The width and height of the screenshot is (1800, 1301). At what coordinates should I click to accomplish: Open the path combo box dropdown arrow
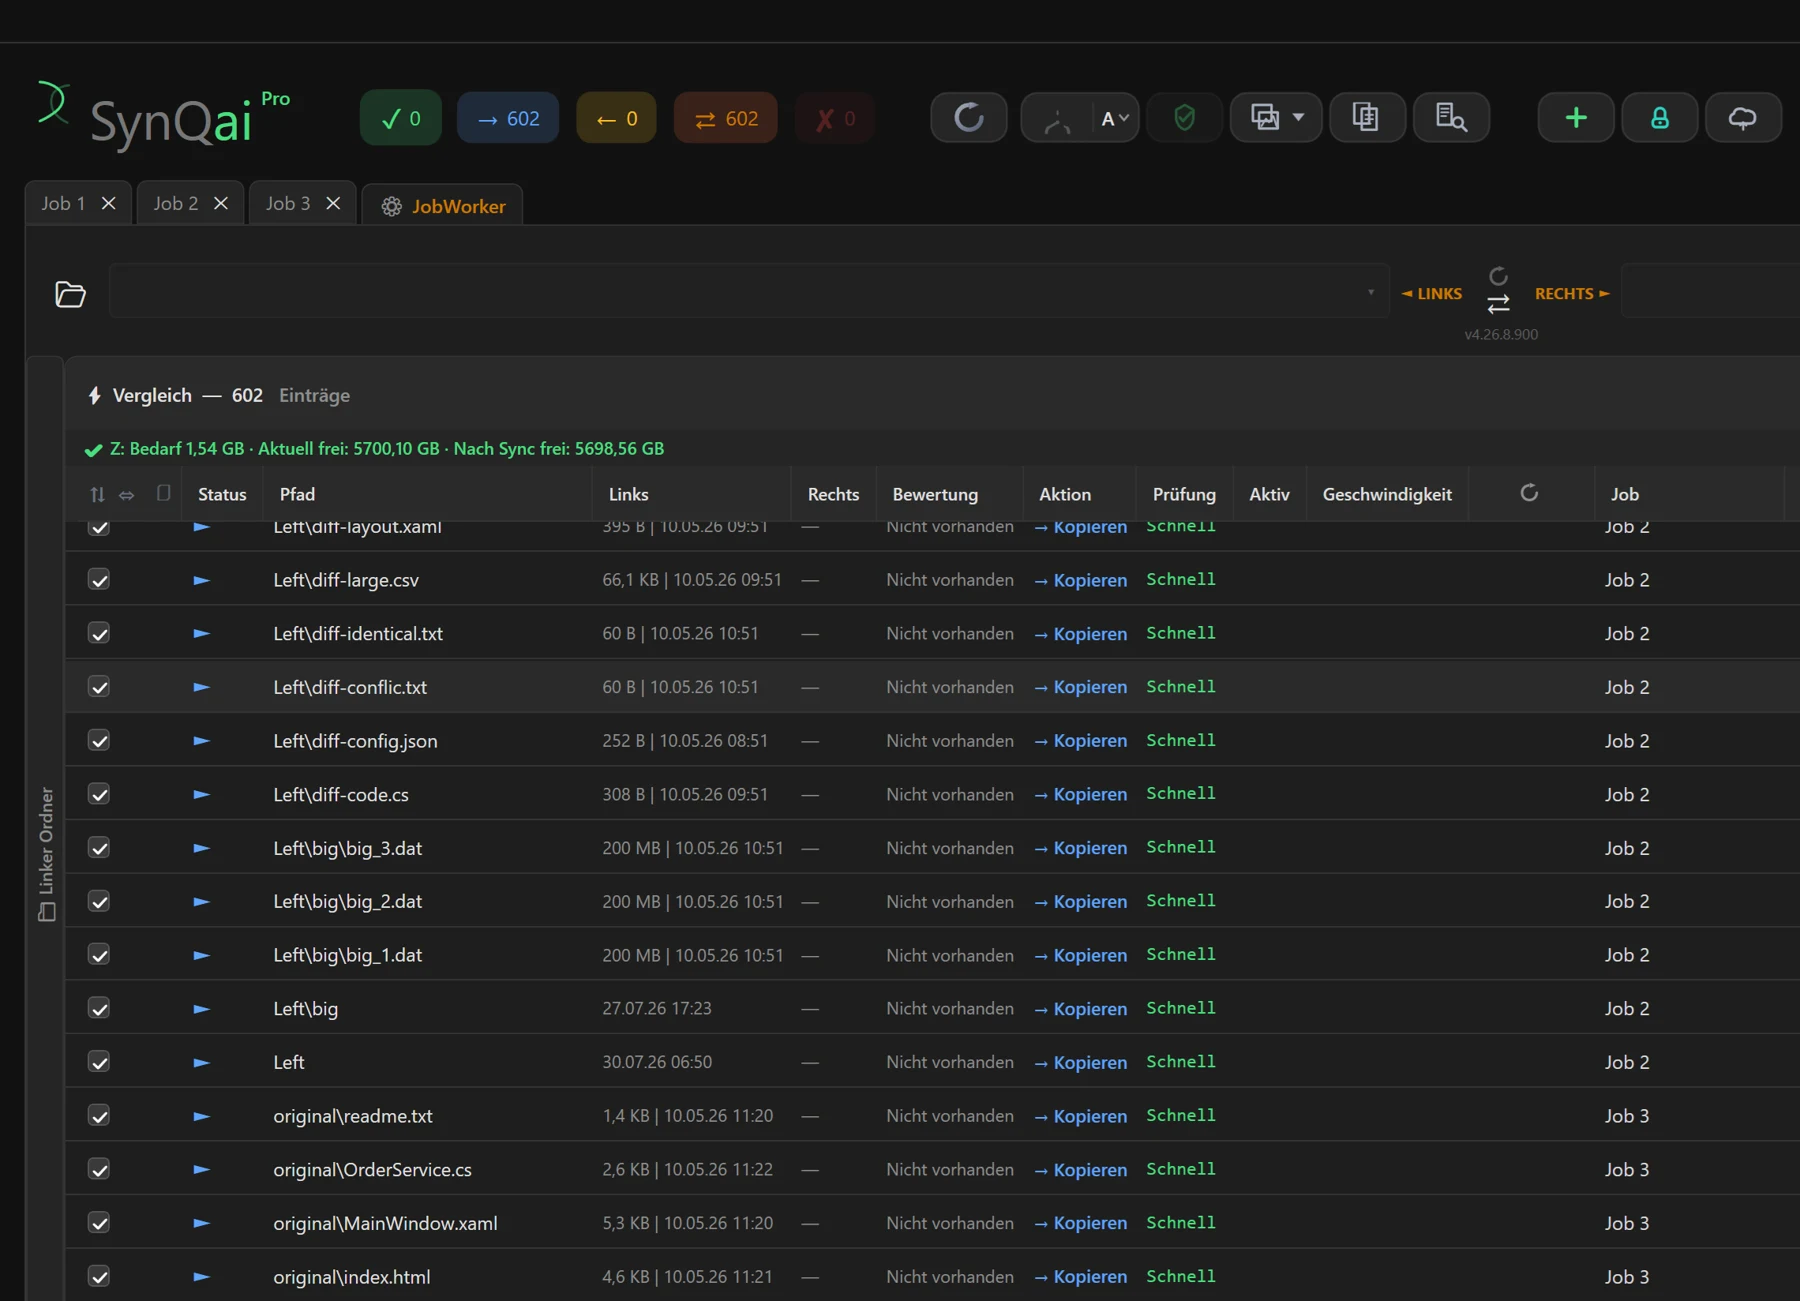point(1371,292)
